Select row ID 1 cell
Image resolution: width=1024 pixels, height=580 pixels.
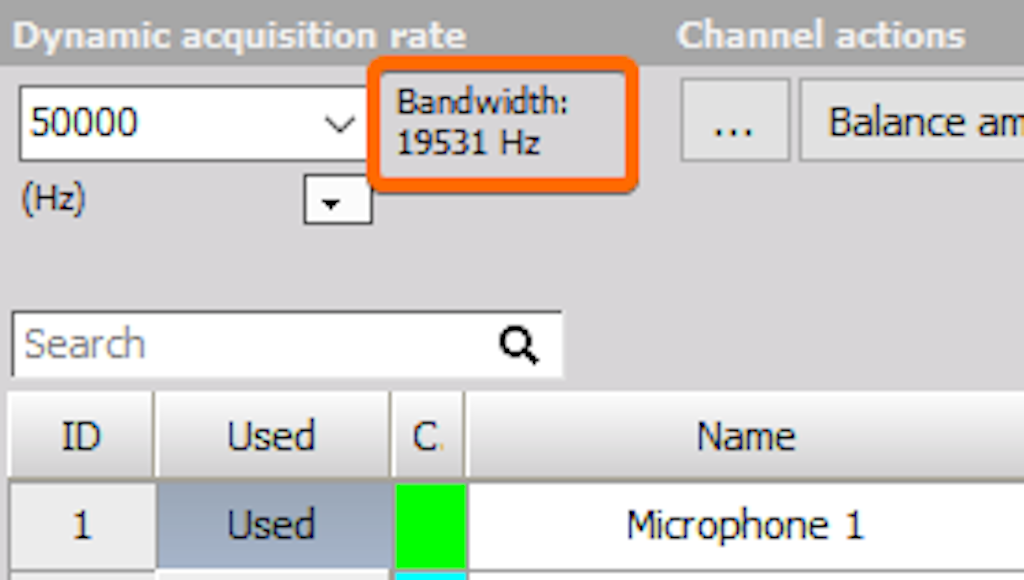click(82, 525)
